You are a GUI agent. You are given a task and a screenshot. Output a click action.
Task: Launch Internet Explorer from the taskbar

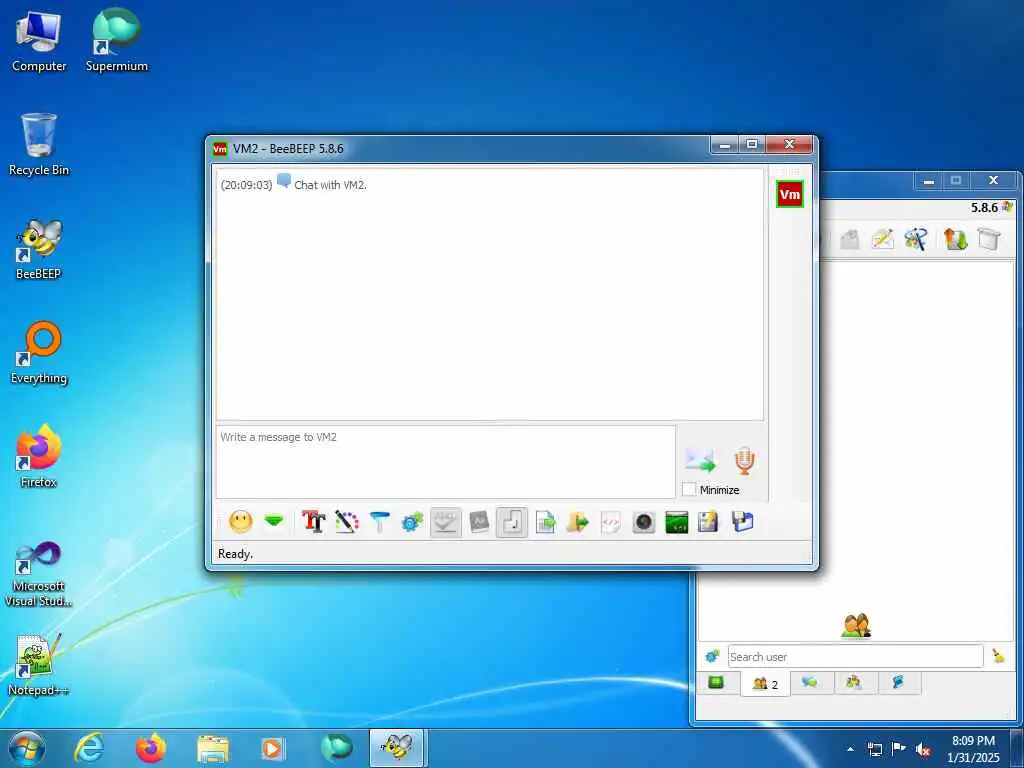point(88,748)
